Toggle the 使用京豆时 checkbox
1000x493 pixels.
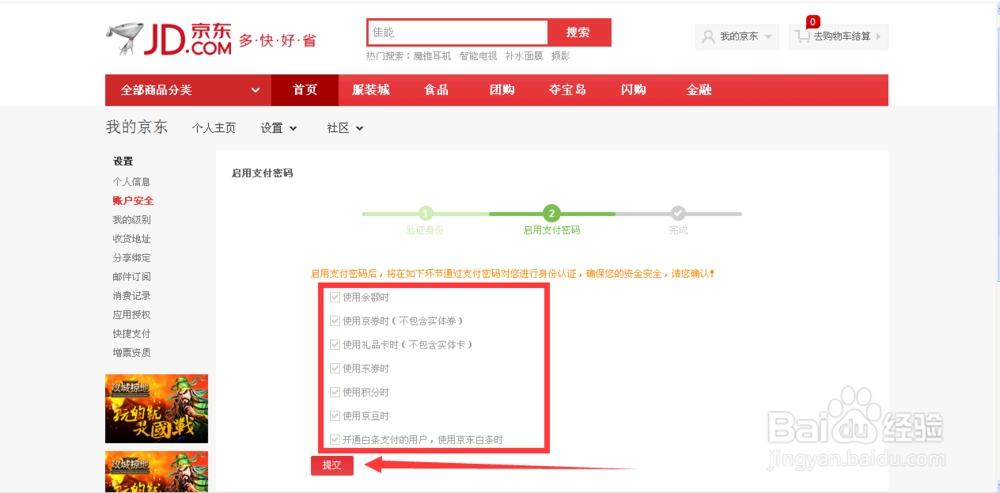point(335,416)
